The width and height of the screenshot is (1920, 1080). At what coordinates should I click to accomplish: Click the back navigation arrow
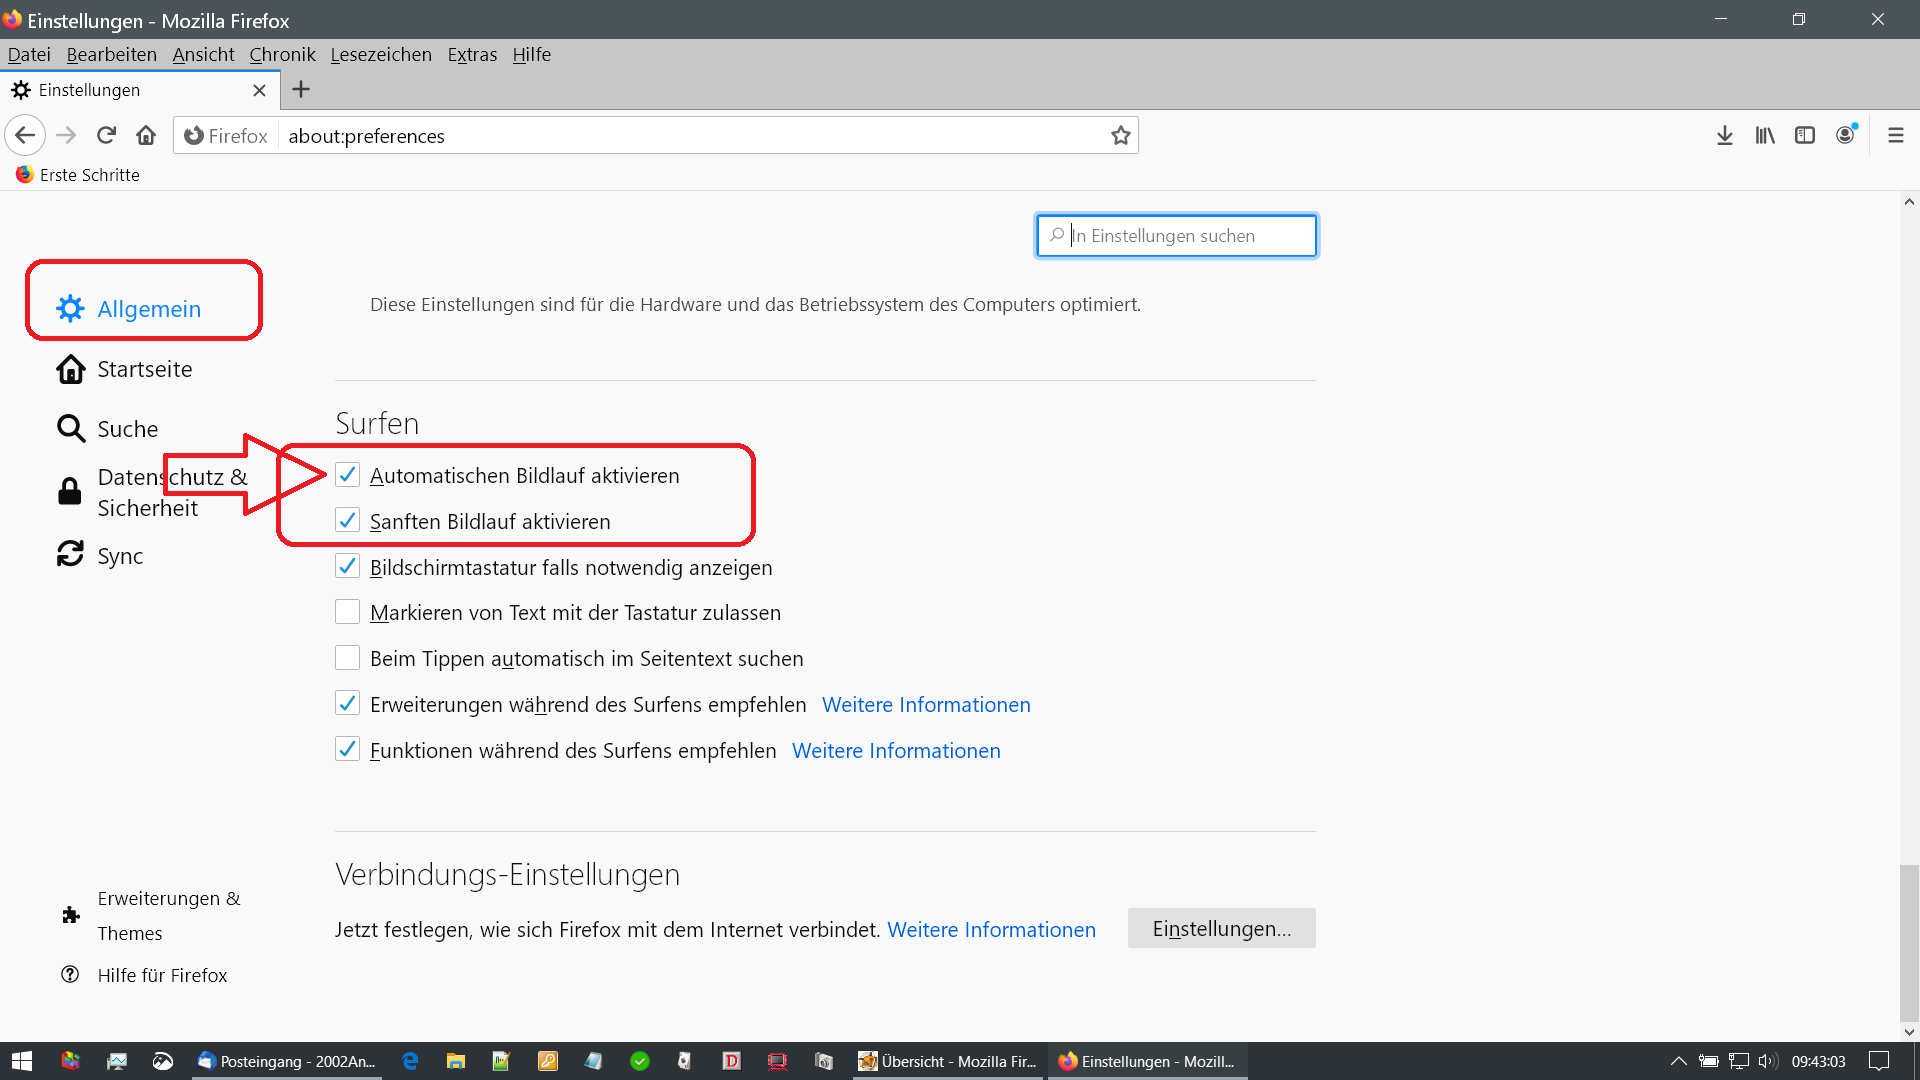pyautogui.click(x=25, y=135)
